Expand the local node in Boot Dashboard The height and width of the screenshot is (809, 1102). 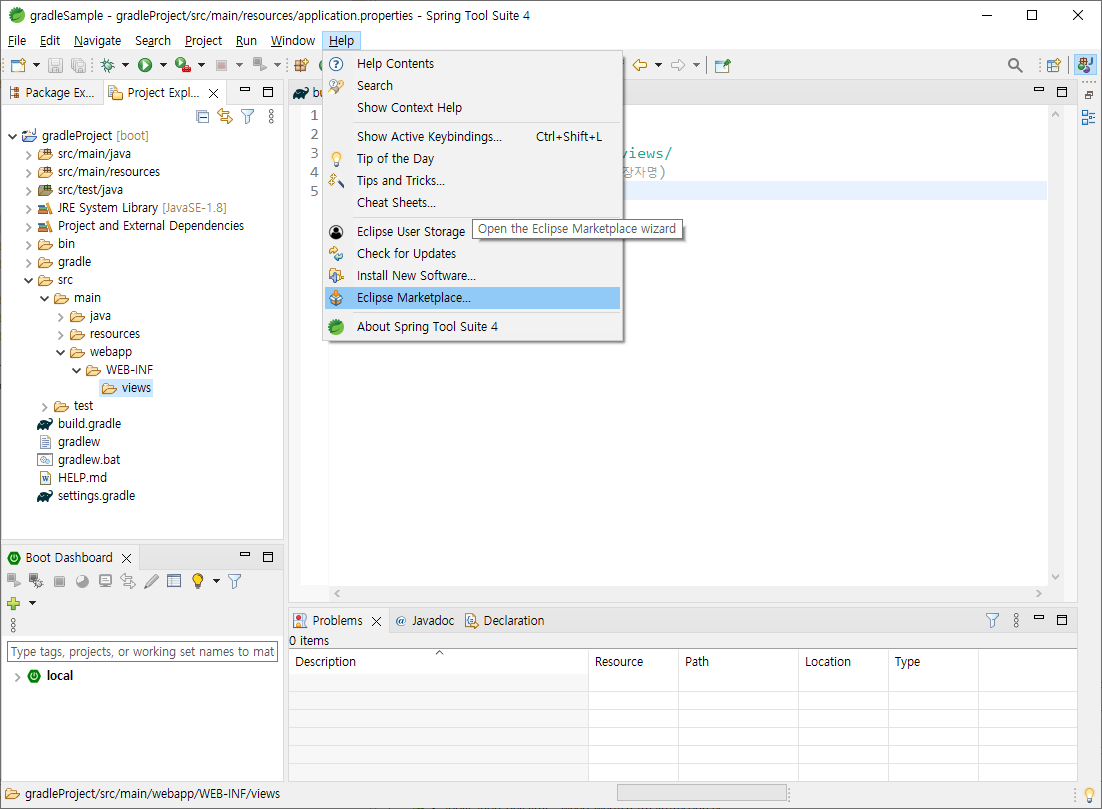click(17, 677)
